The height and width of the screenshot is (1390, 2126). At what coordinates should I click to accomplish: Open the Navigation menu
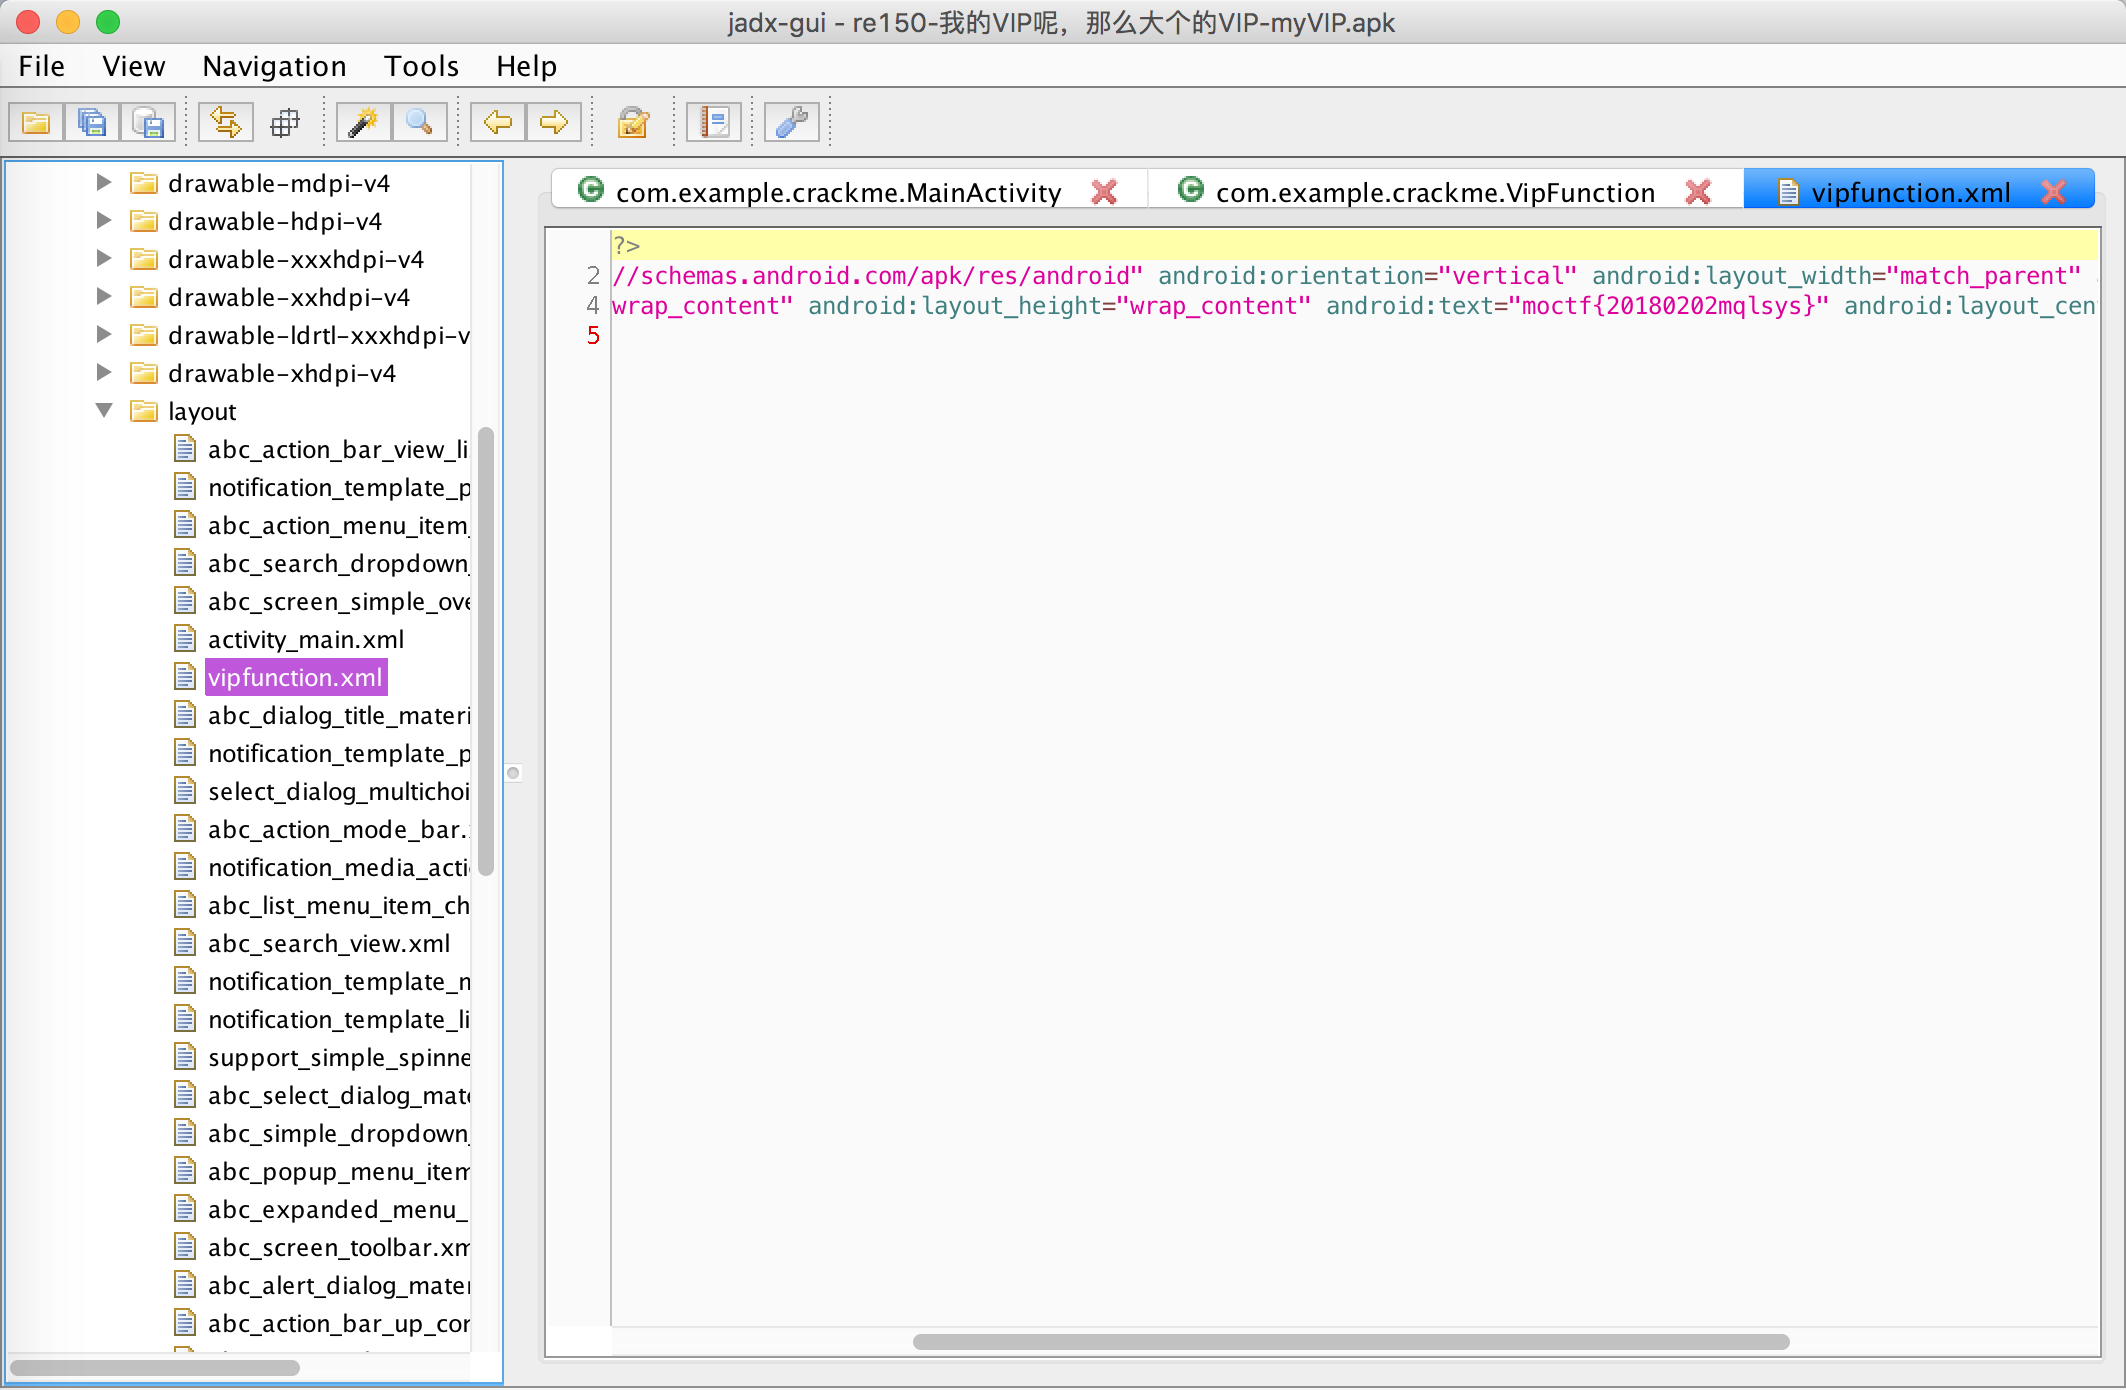pos(274,66)
